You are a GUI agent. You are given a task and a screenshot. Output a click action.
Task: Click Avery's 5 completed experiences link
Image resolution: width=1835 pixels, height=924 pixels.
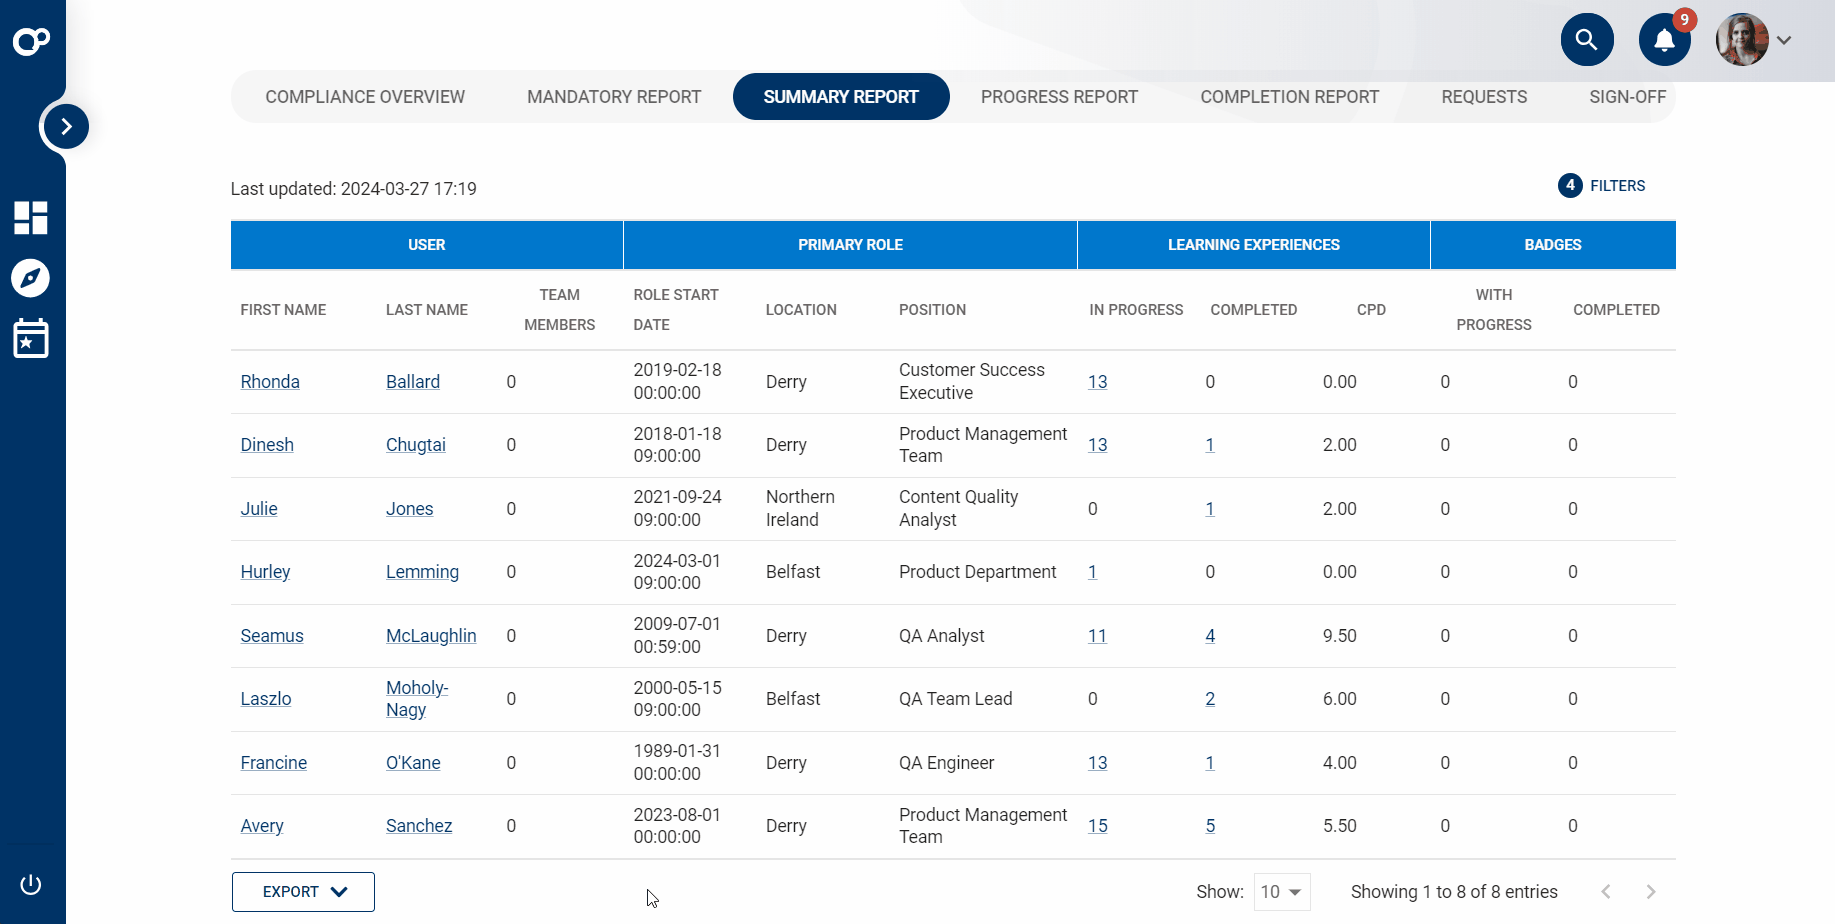pos(1210,825)
